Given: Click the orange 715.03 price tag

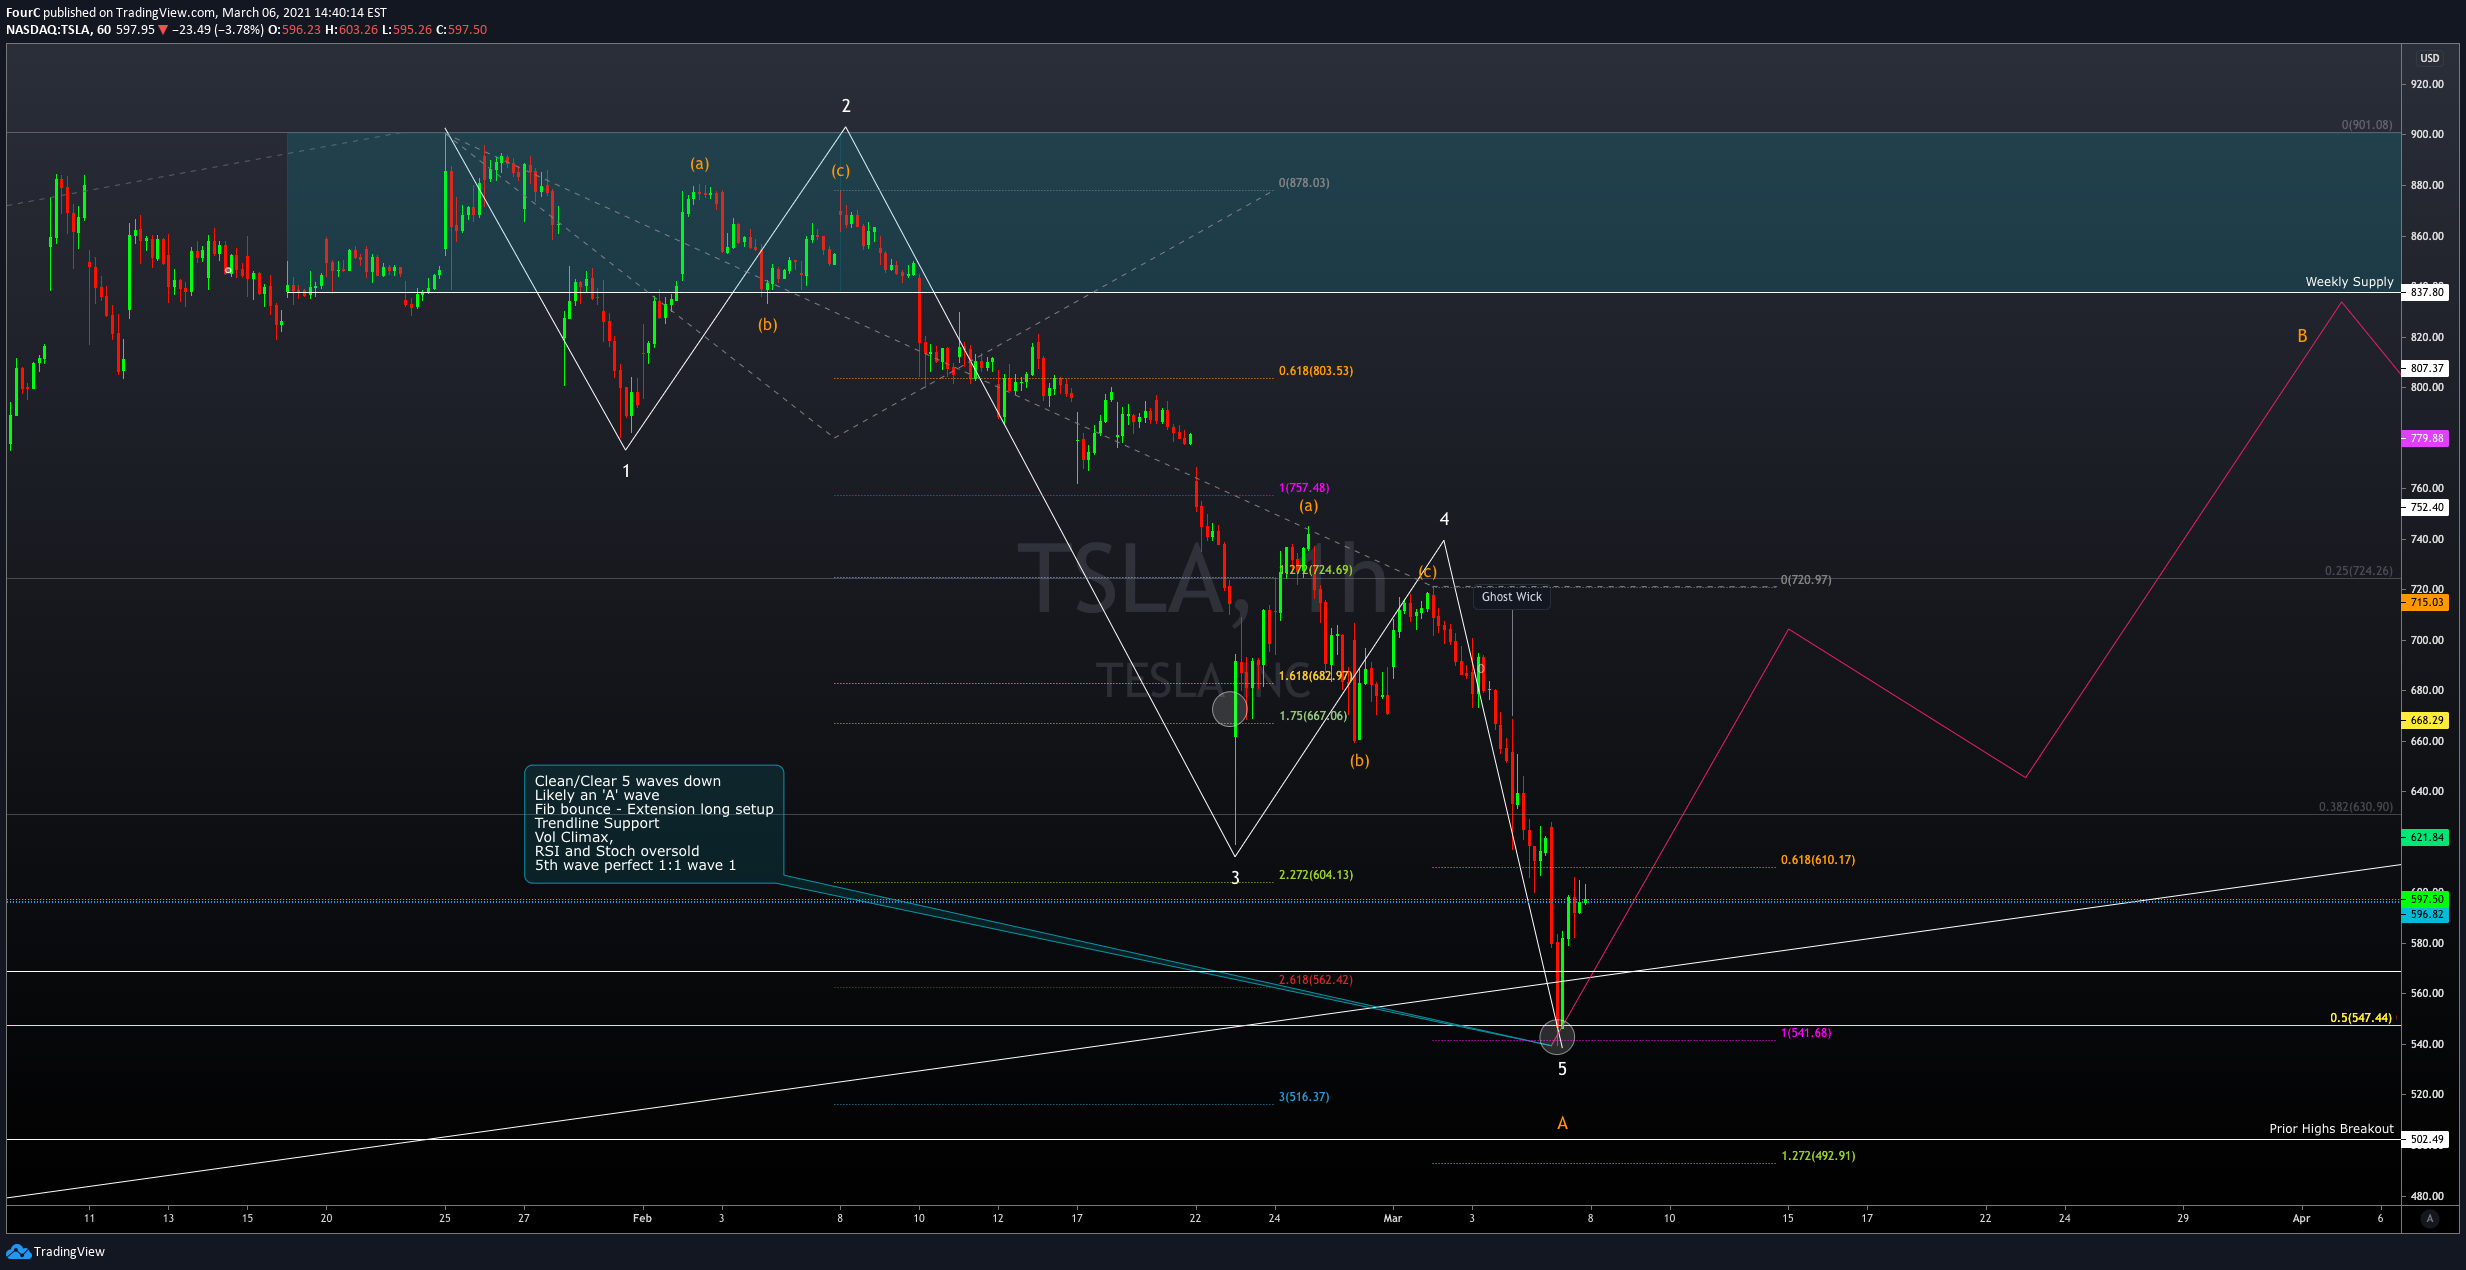Looking at the screenshot, I should [x=2425, y=602].
